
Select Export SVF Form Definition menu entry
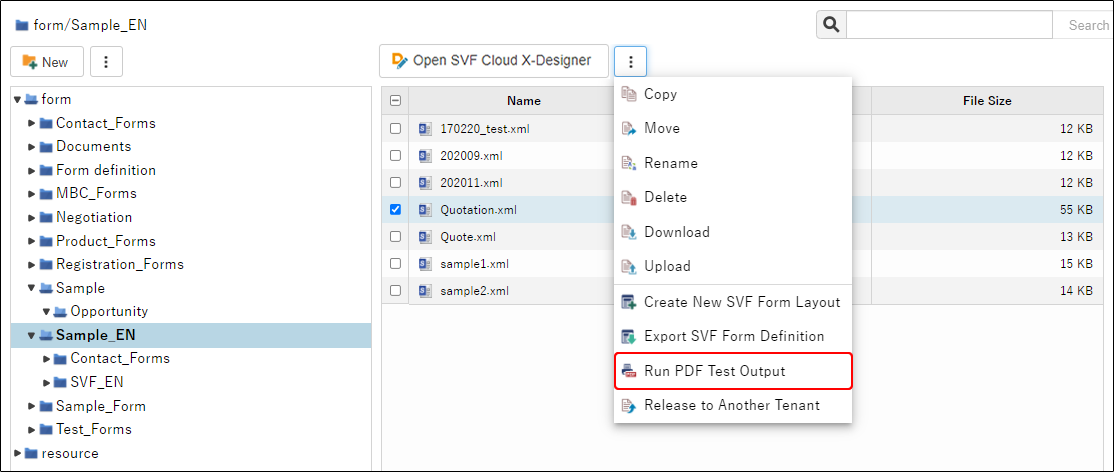pyautogui.click(x=732, y=336)
